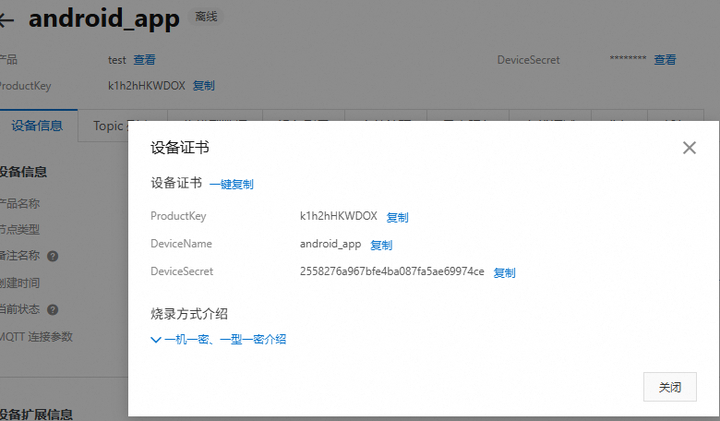
Task: Click the android_app device name value in the dialog
Action: click(331, 244)
